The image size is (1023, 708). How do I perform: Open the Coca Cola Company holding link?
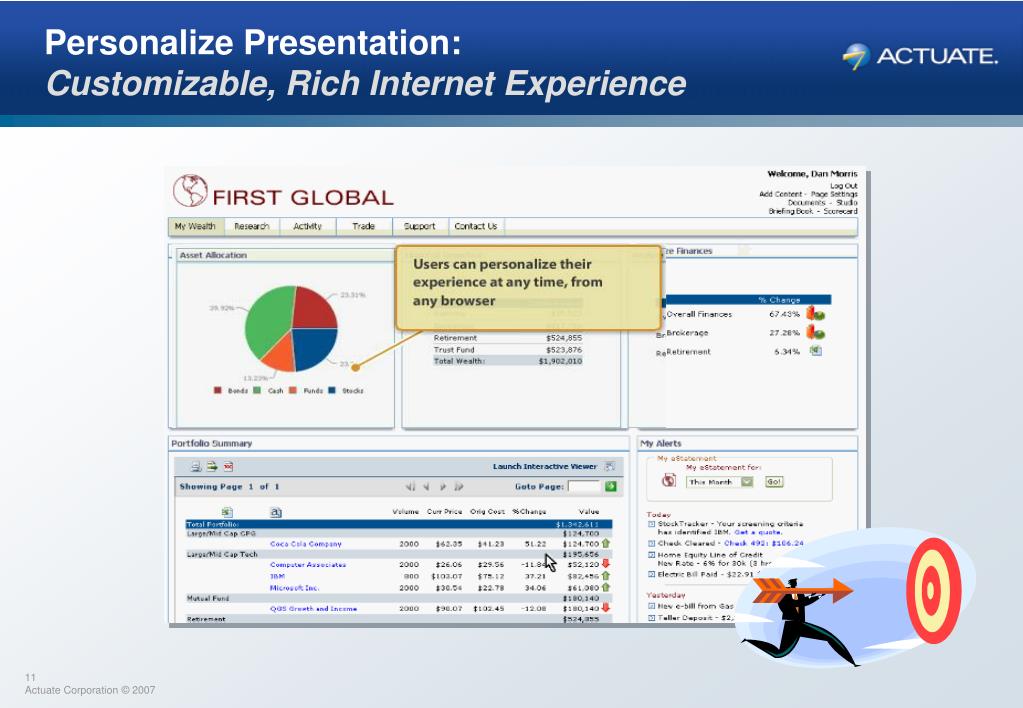pyautogui.click(x=306, y=544)
